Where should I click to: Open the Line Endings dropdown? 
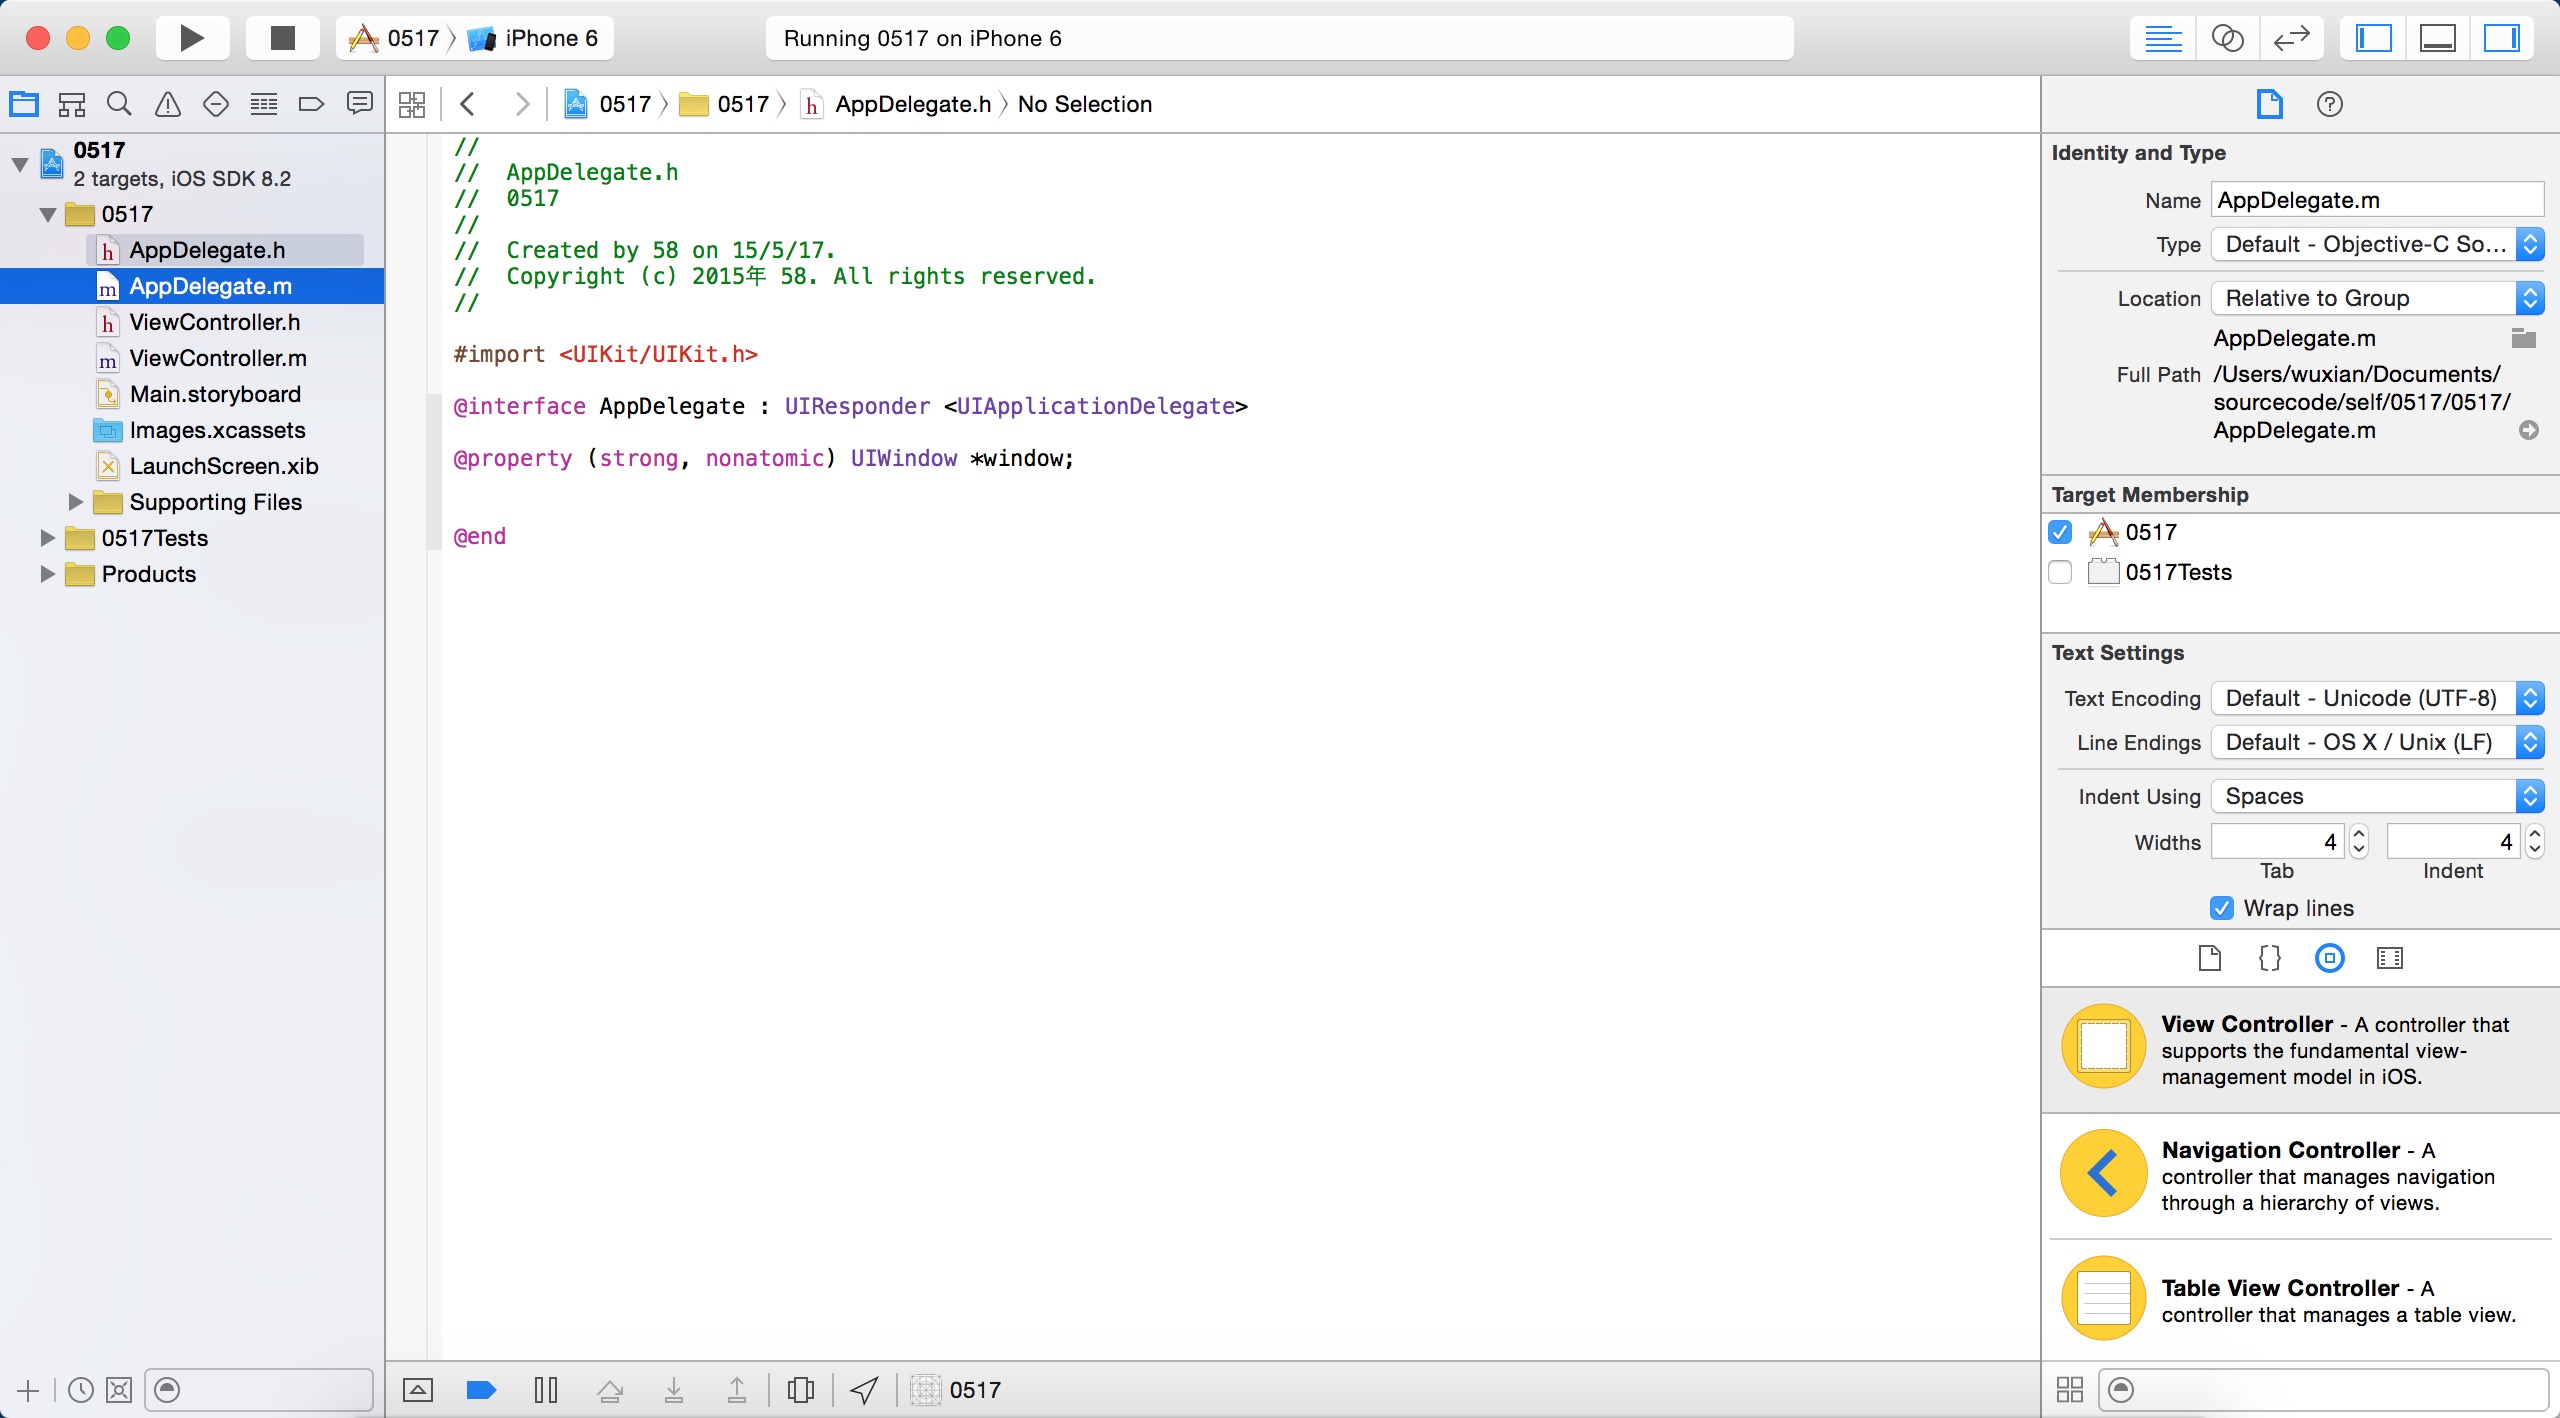pos(2376,742)
